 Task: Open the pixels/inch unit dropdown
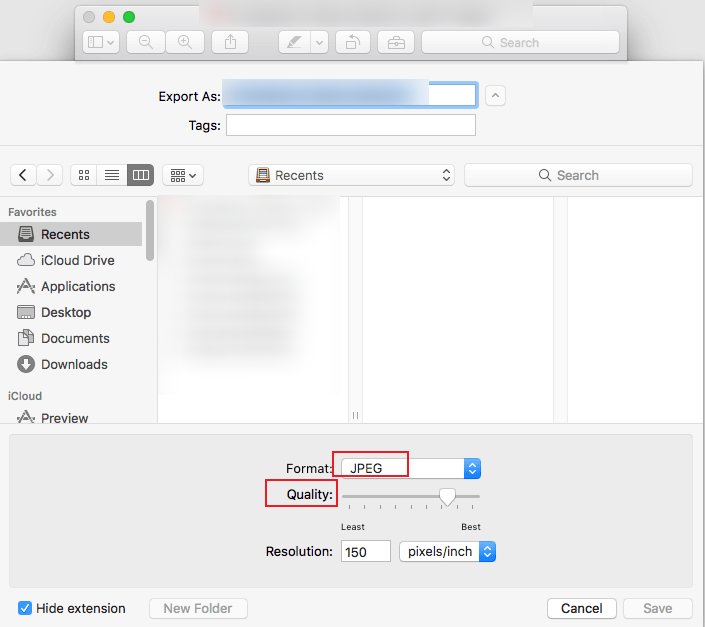coord(447,551)
